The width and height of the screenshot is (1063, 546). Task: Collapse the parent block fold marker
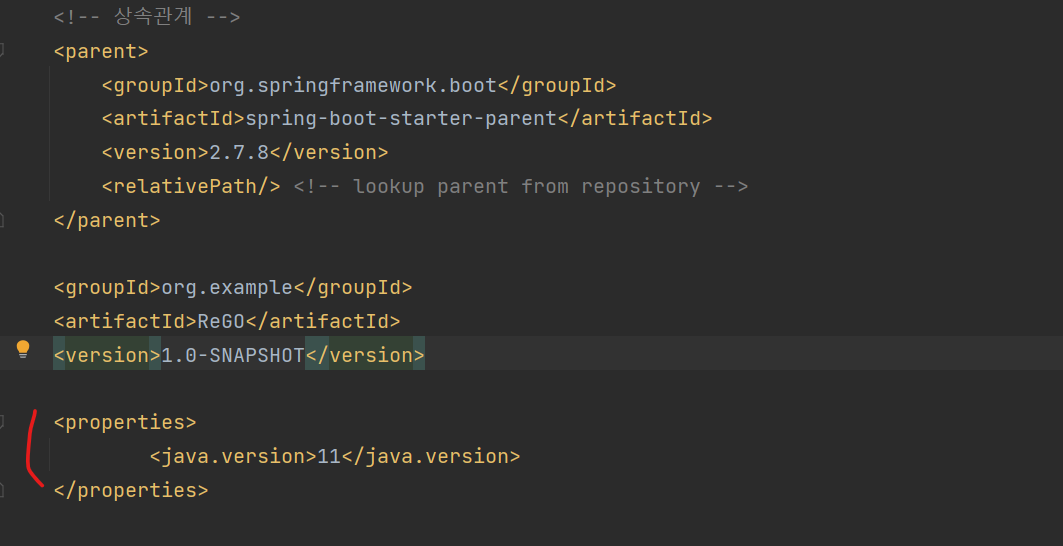pos(2,51)
